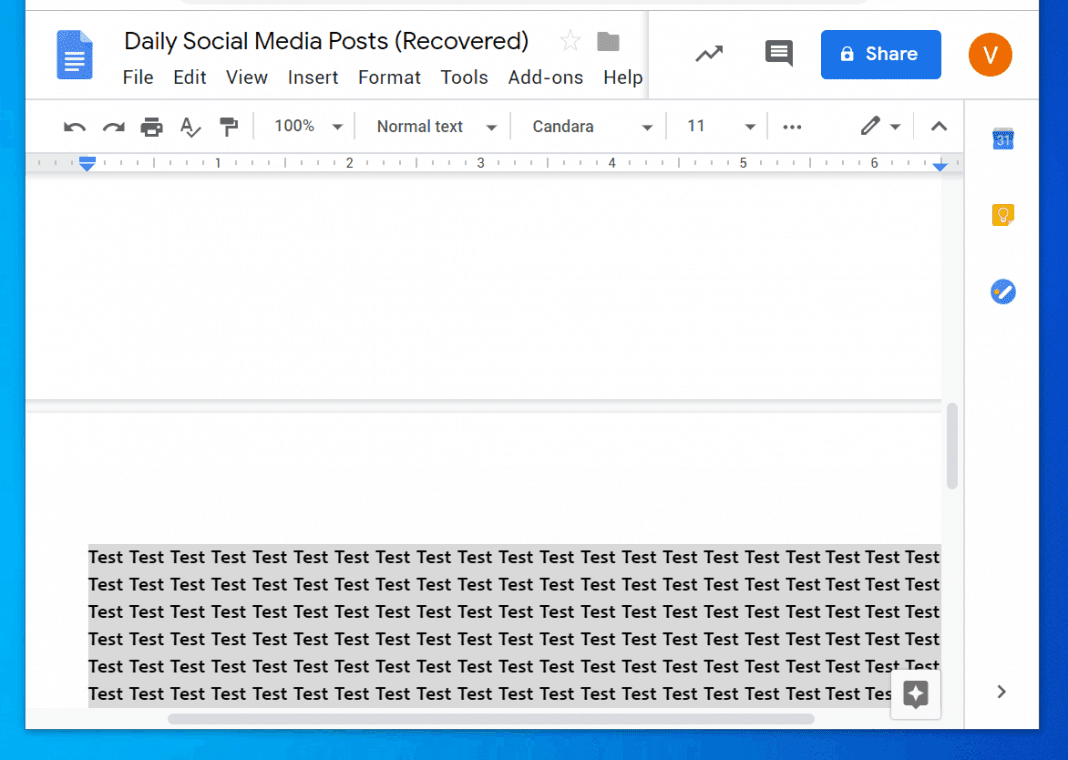Screen dimensions: 1068x760
Task: Select the Paint format tool
Action: [x=231, y=126]
